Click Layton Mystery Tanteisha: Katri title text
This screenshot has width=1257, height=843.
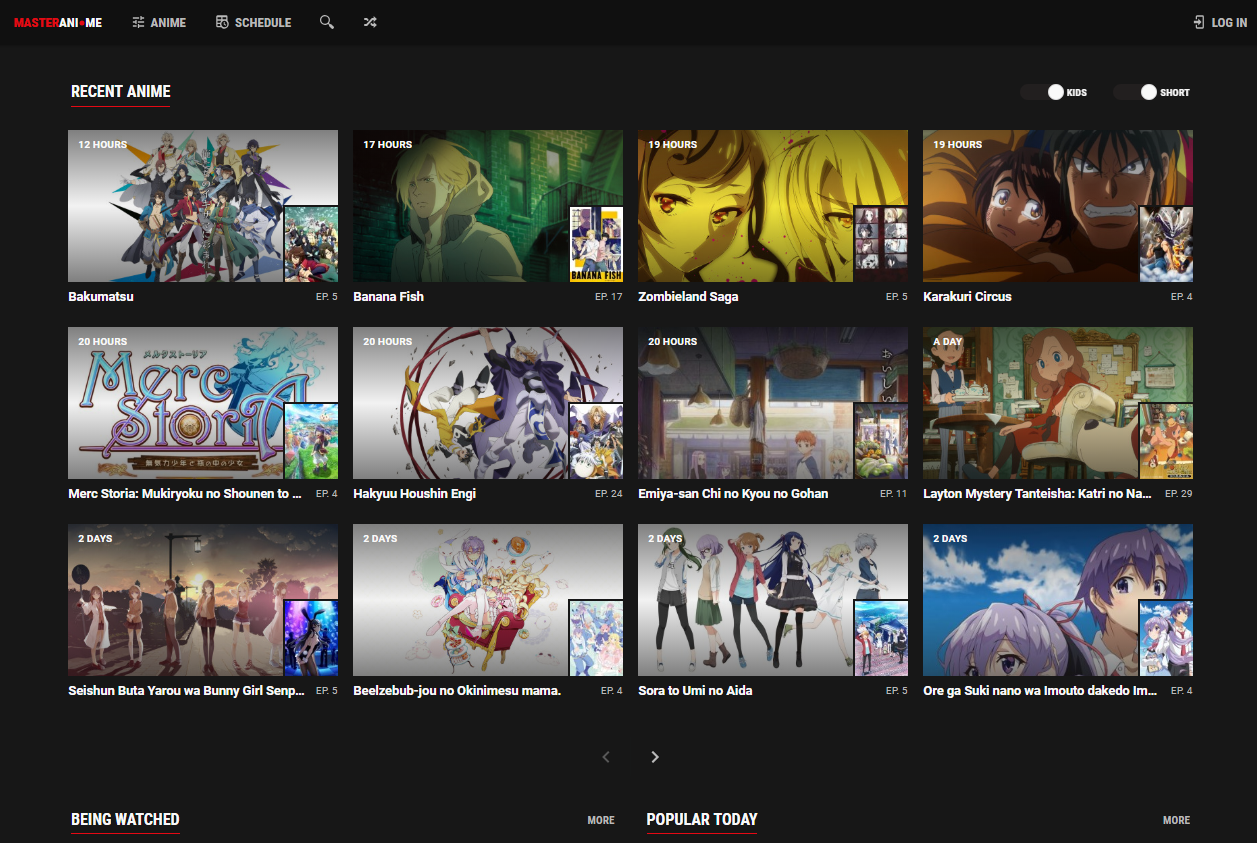tap(1037, 494)
